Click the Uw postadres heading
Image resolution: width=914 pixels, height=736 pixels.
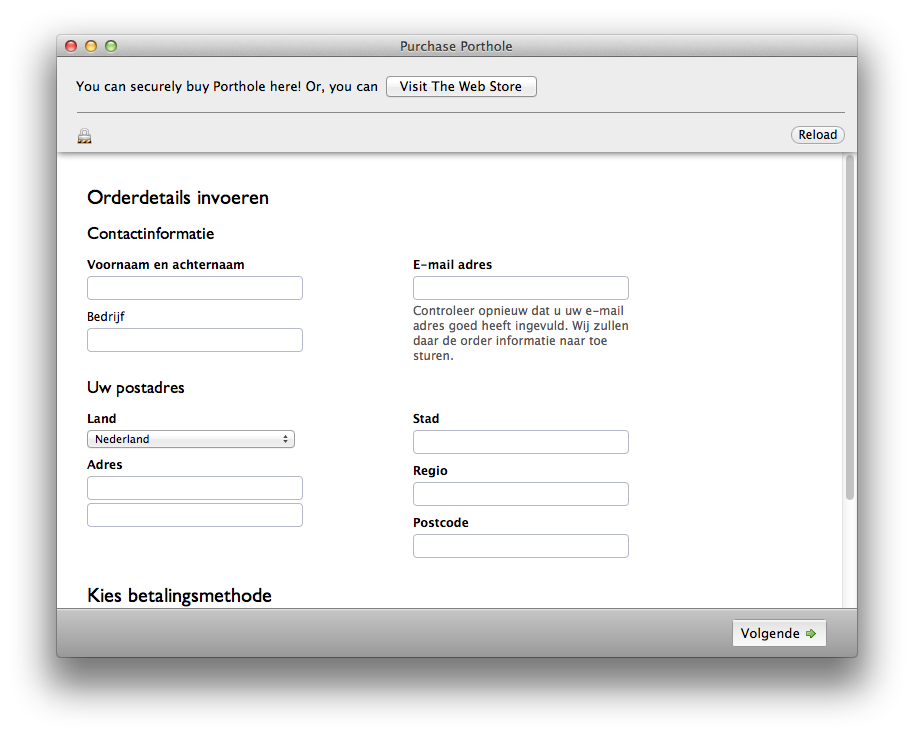point(136,388)
